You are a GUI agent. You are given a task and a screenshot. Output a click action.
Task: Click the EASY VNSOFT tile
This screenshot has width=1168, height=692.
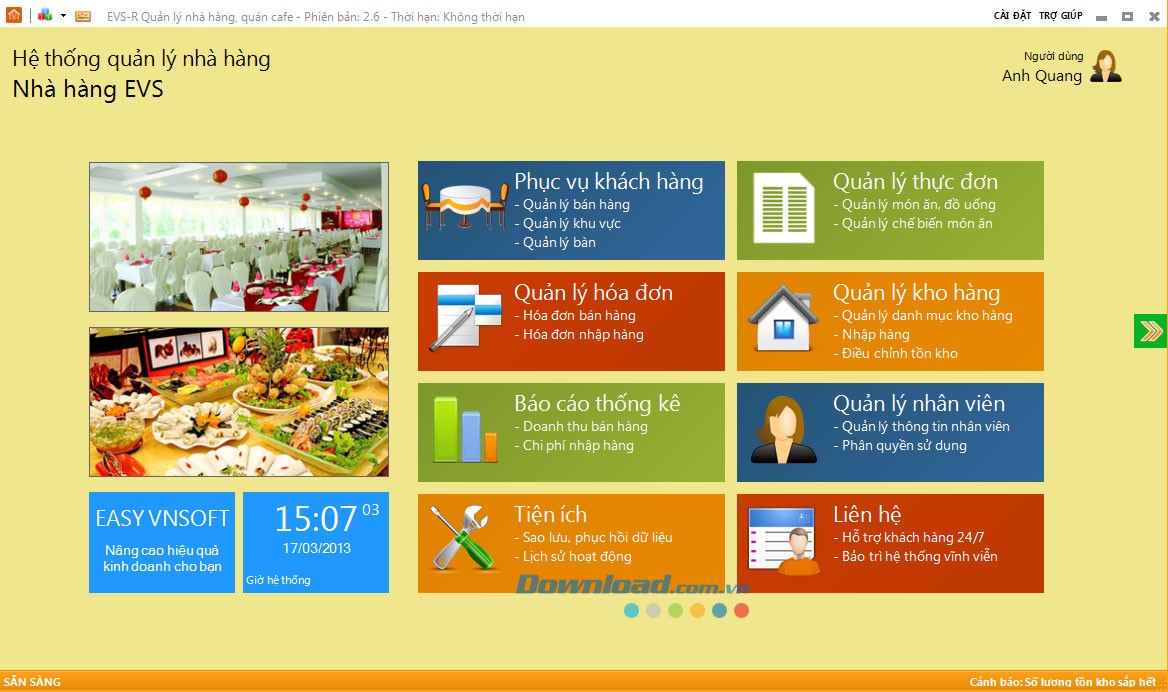point(162,542)
